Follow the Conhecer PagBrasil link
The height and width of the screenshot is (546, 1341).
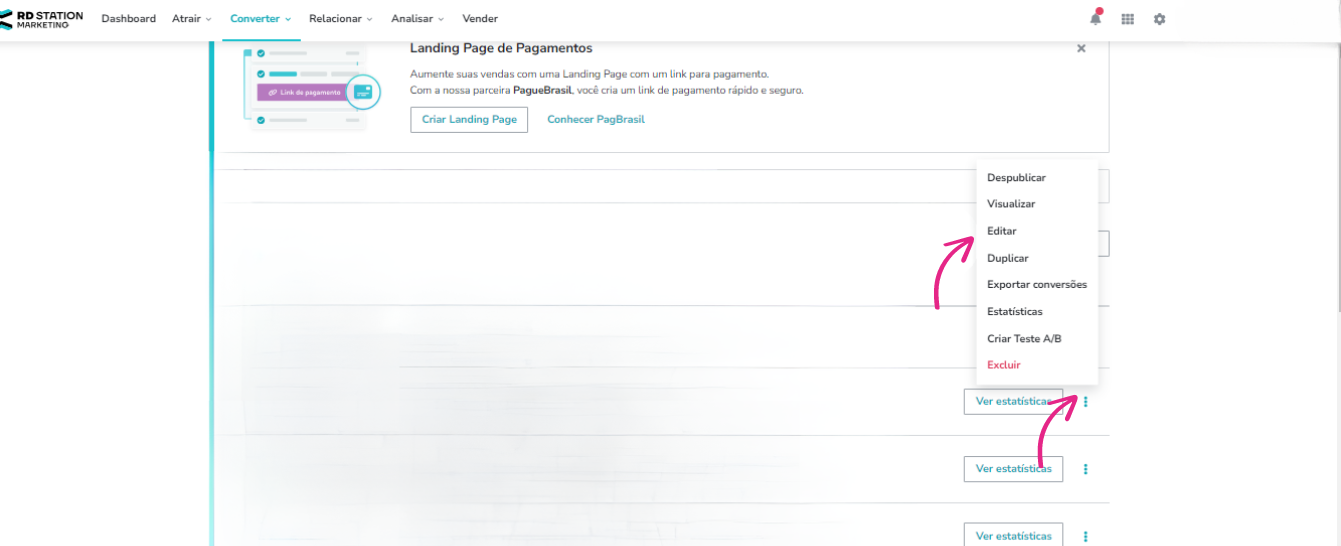pos(596,119)
